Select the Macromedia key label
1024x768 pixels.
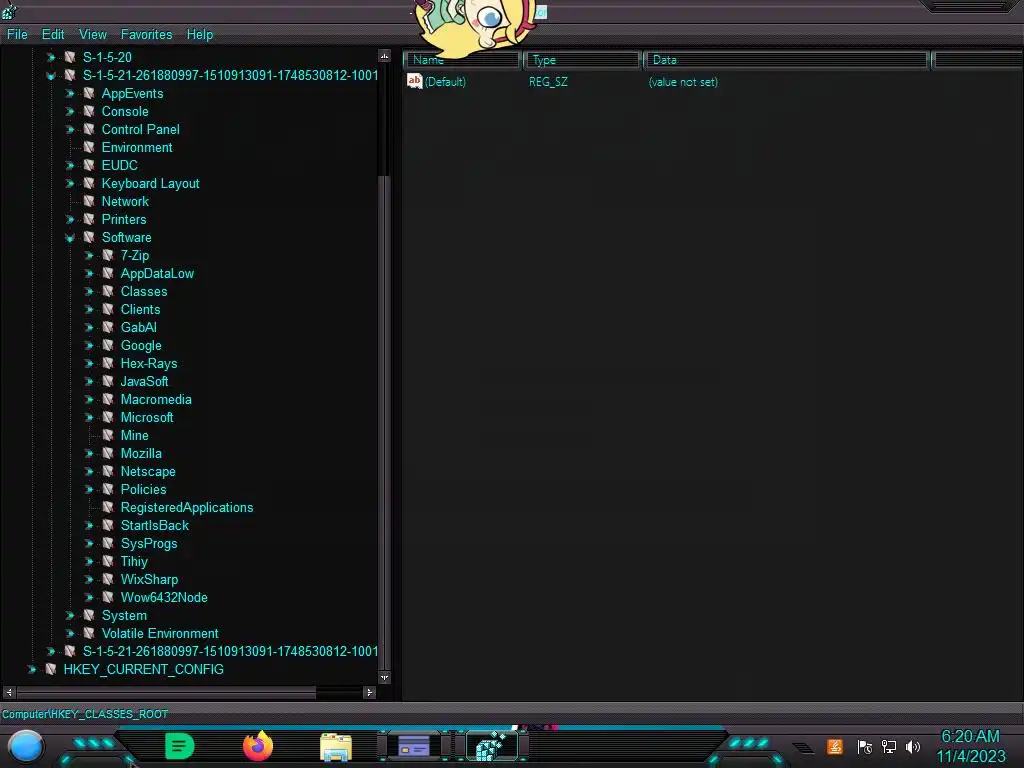156,399
